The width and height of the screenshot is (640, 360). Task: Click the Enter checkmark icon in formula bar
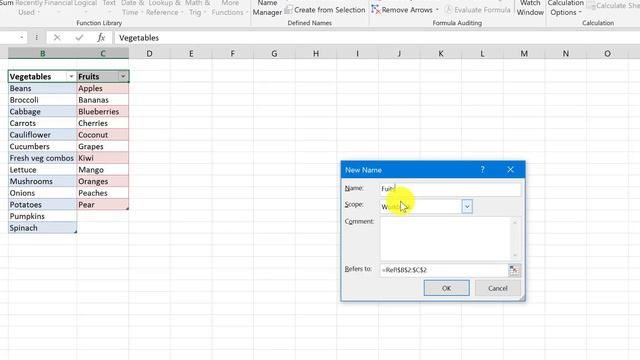point(79,38)
